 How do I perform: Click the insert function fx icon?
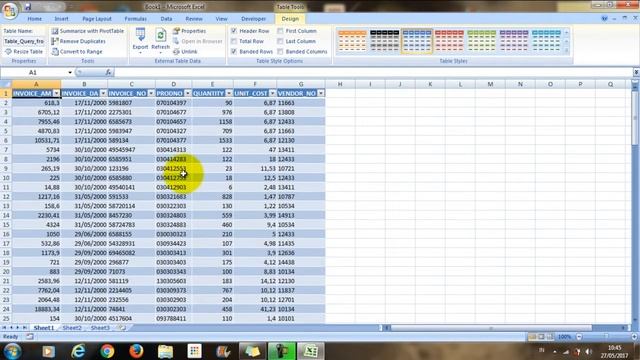pos(108,72)
